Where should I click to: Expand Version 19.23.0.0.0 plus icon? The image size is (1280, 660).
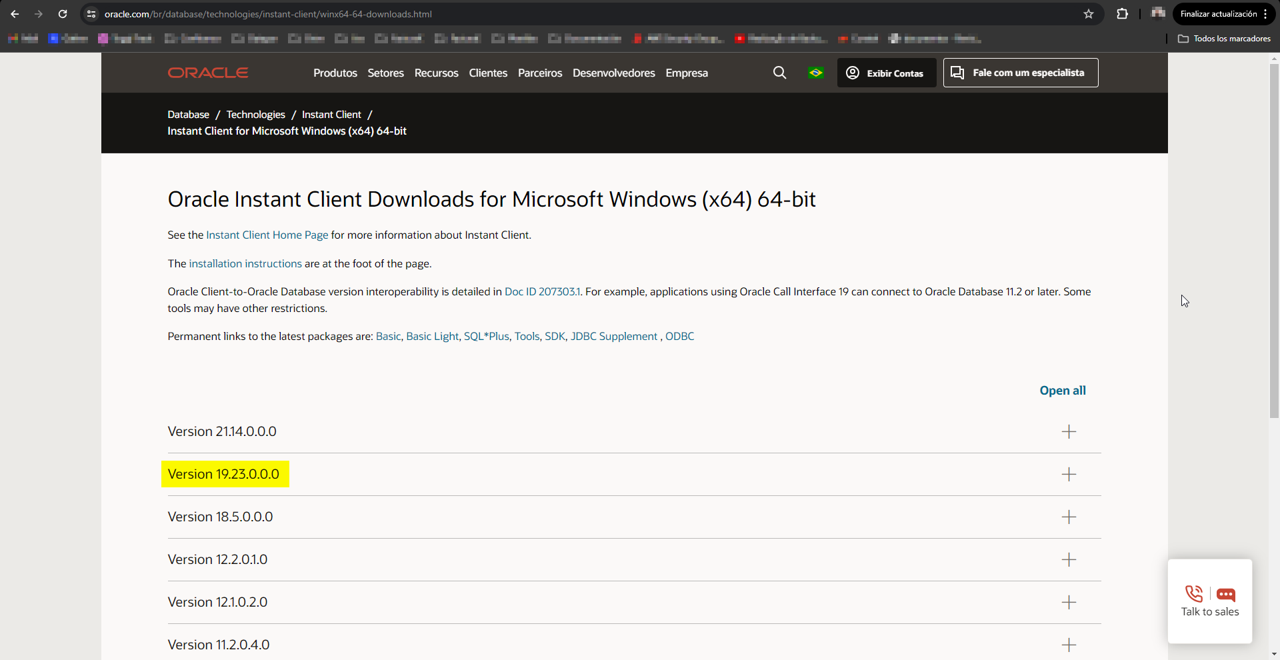click(1069, 474)
